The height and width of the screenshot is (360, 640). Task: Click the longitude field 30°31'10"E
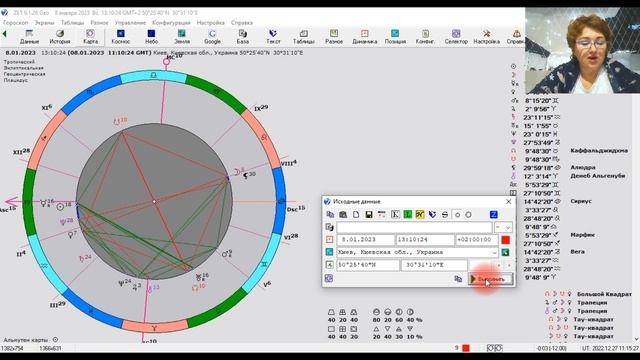click(x=434, y=265)
